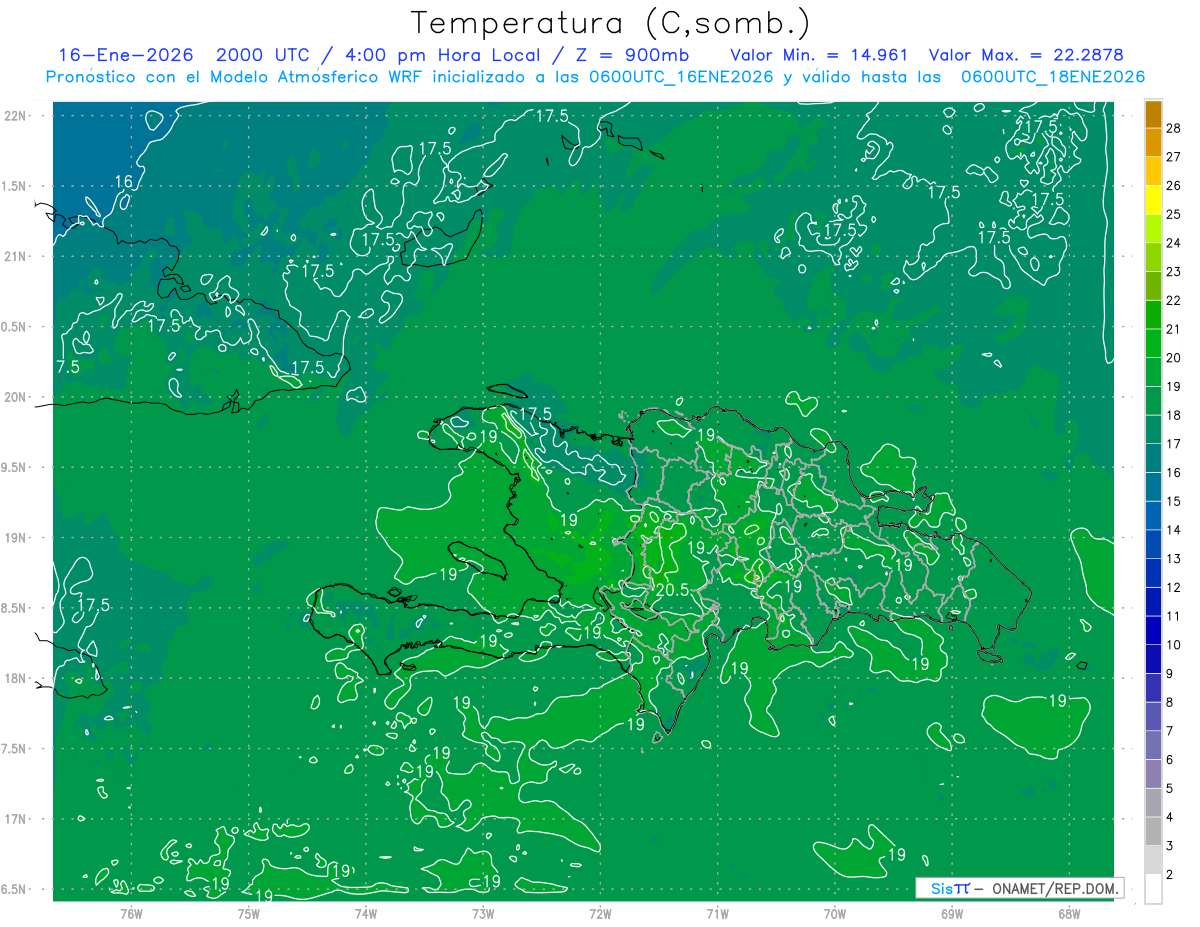Click the lime swatch between 24 and 25
This screenshot has height=927, width=1200.
pos(1153,229)
